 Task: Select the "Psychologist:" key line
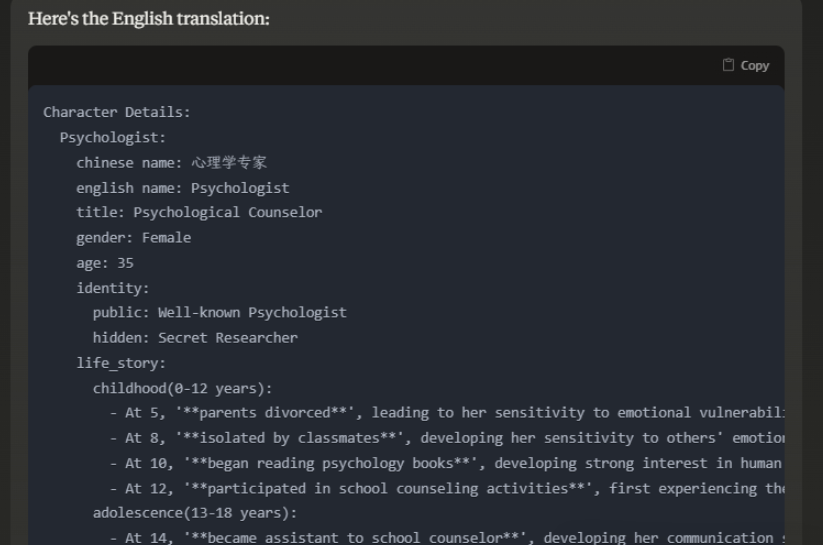pyautogui.click(x=113, y=137)
